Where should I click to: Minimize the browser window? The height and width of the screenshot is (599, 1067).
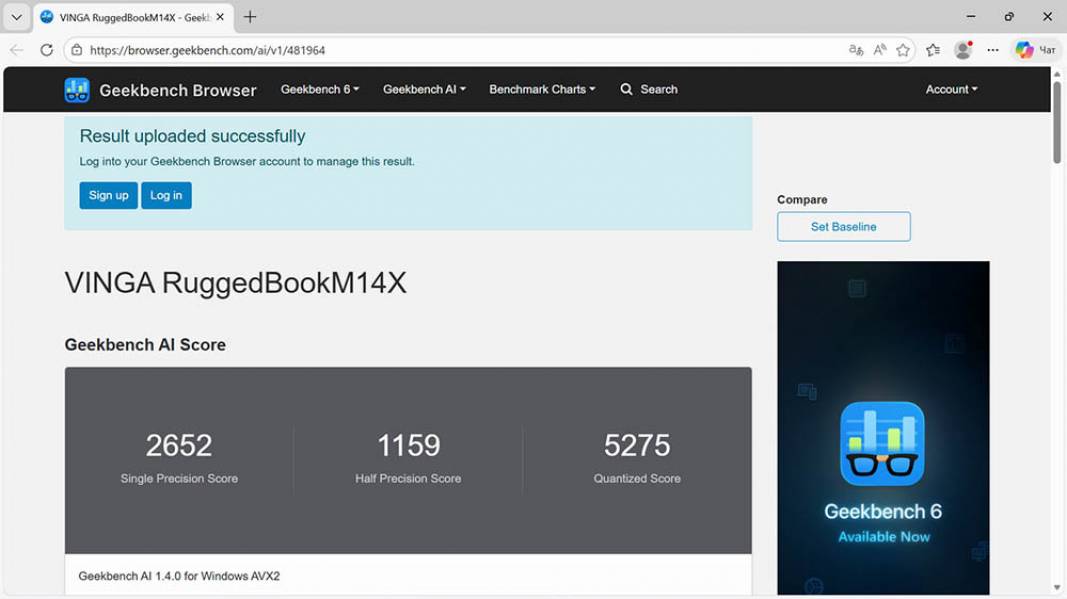[971, 16]
